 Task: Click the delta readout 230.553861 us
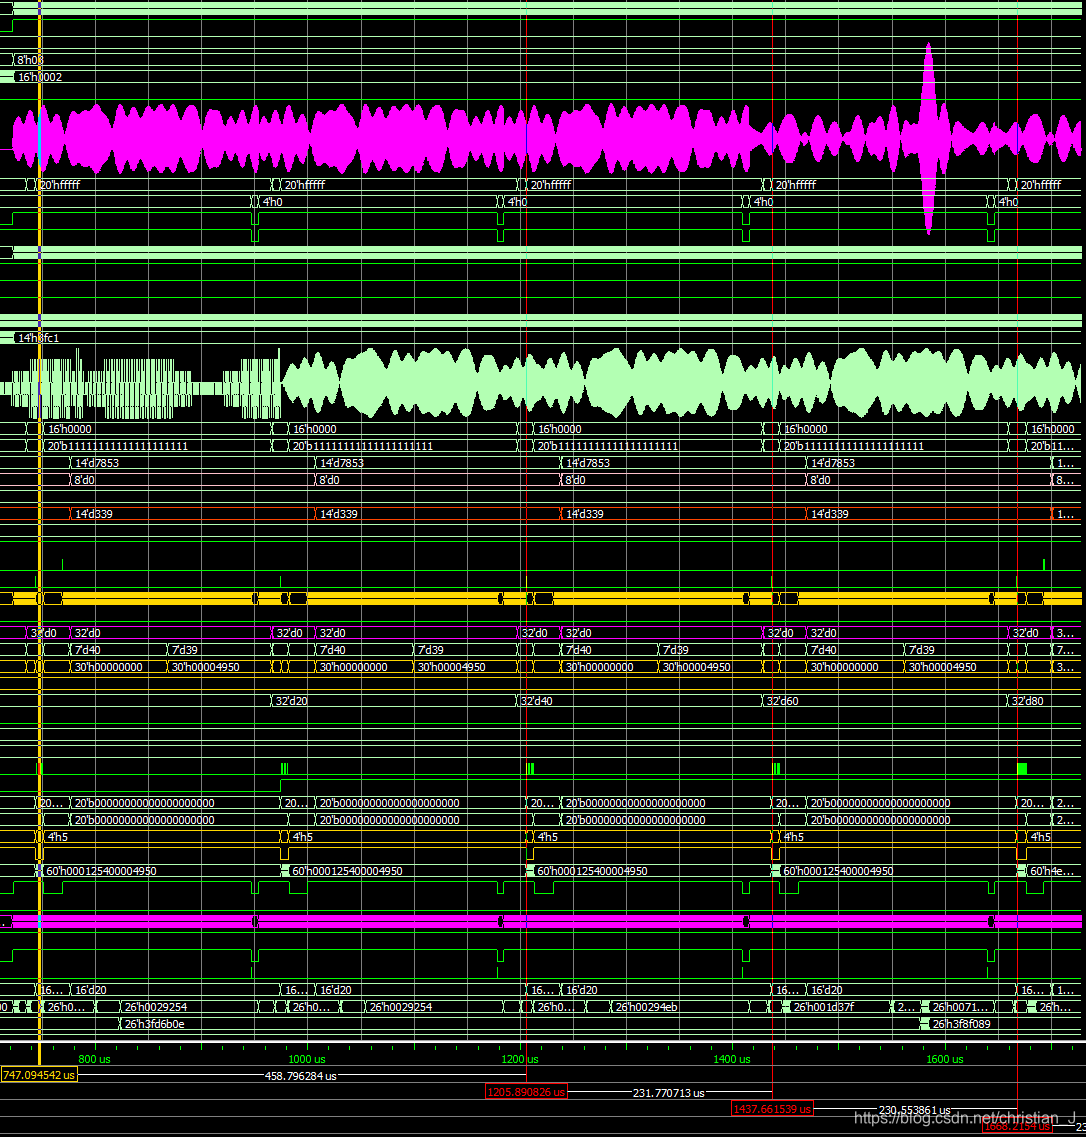click(x=914, y=1110)
